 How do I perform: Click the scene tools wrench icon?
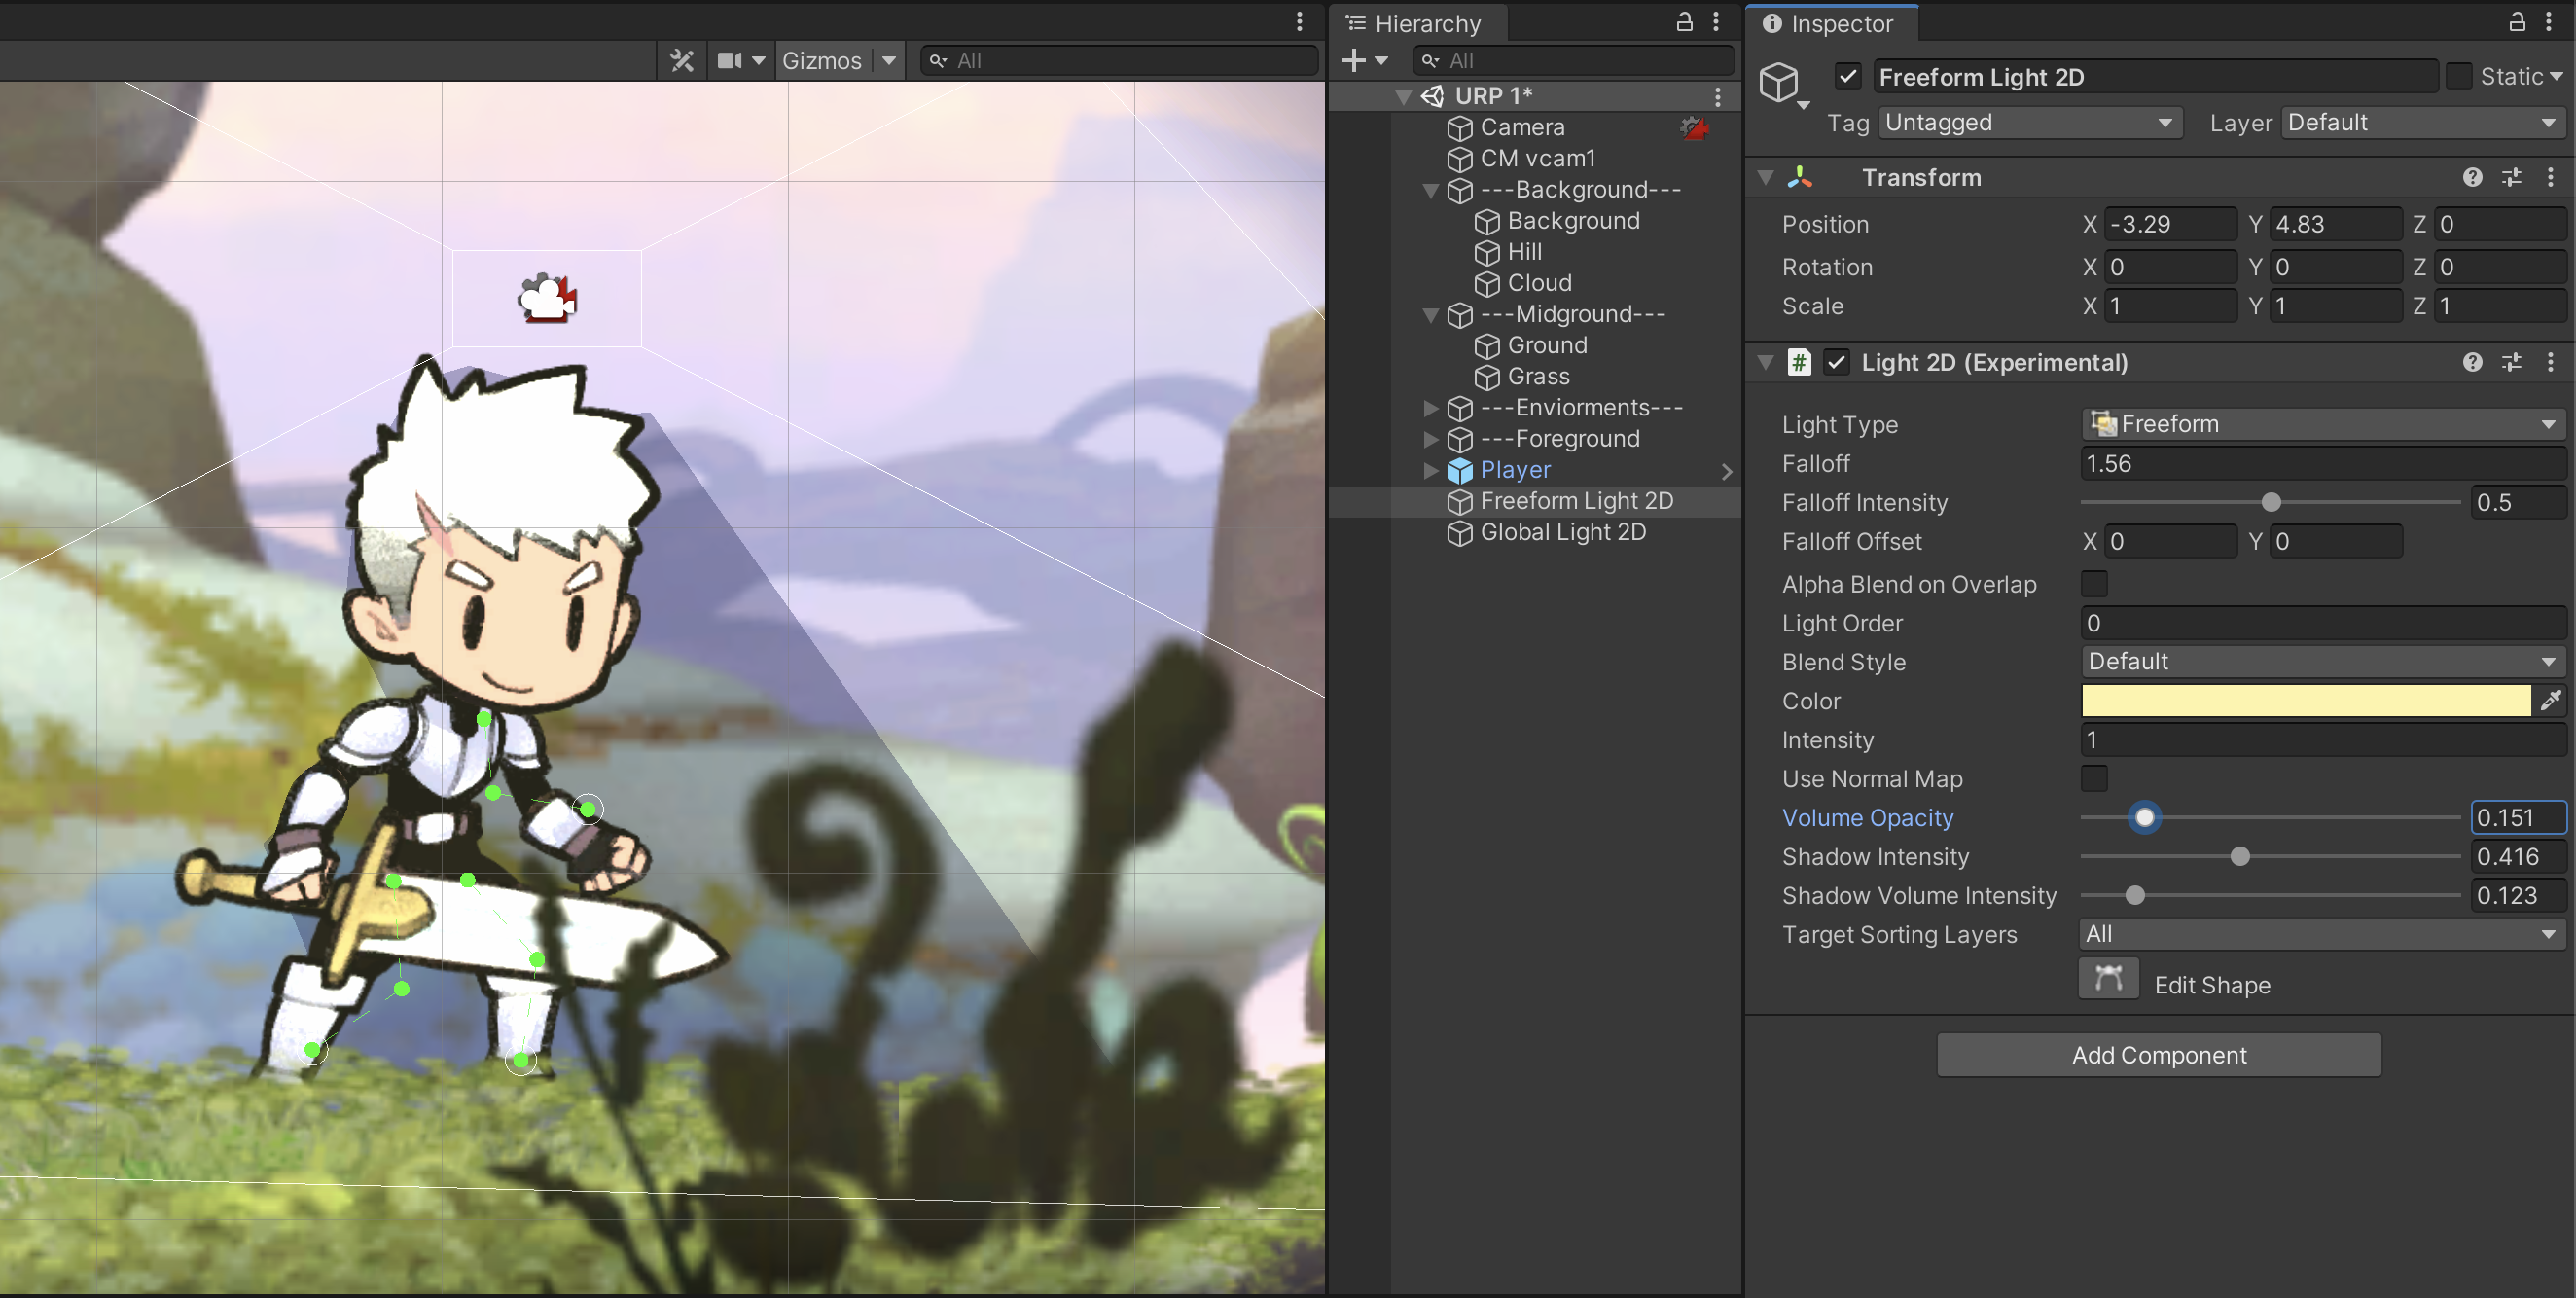682,61
